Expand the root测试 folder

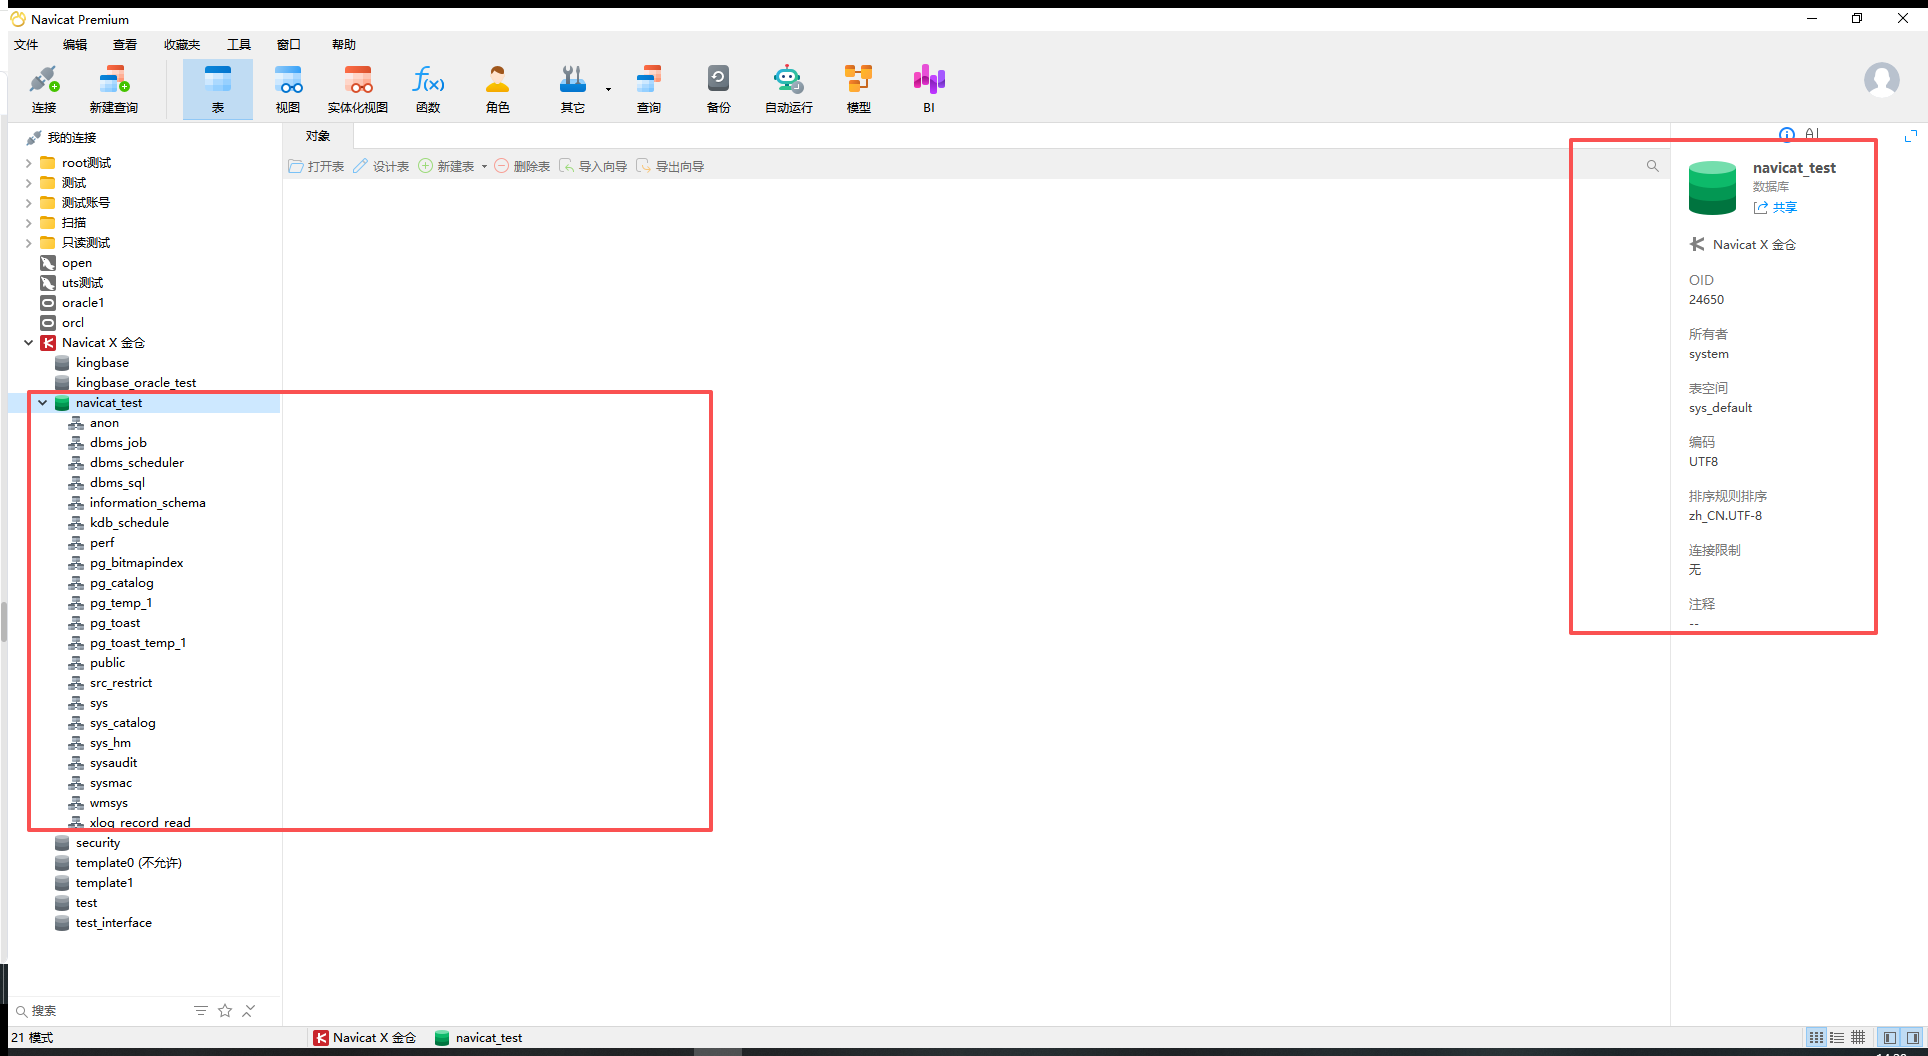pos(28,163)
